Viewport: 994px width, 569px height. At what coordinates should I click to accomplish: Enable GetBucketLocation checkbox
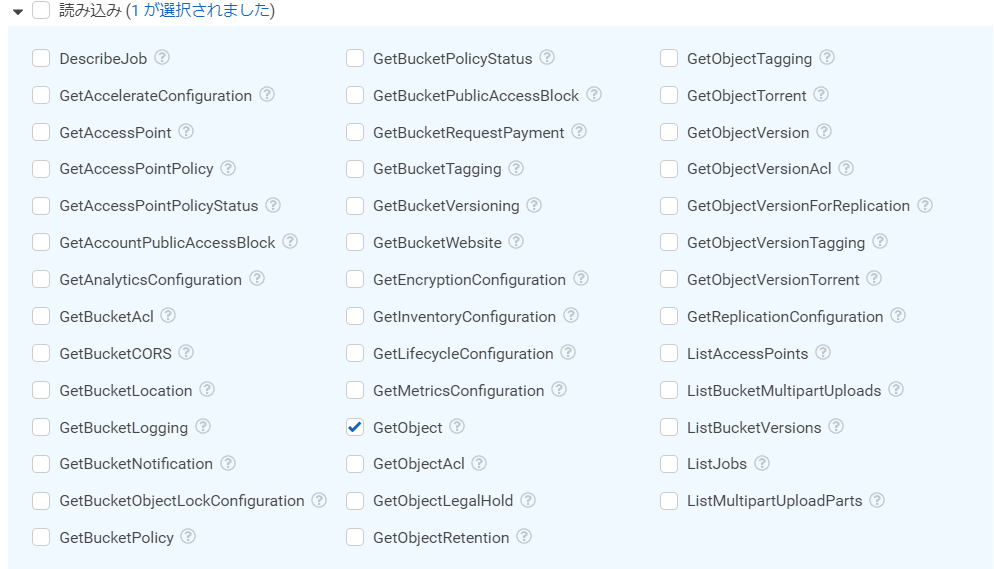point(41,390)
